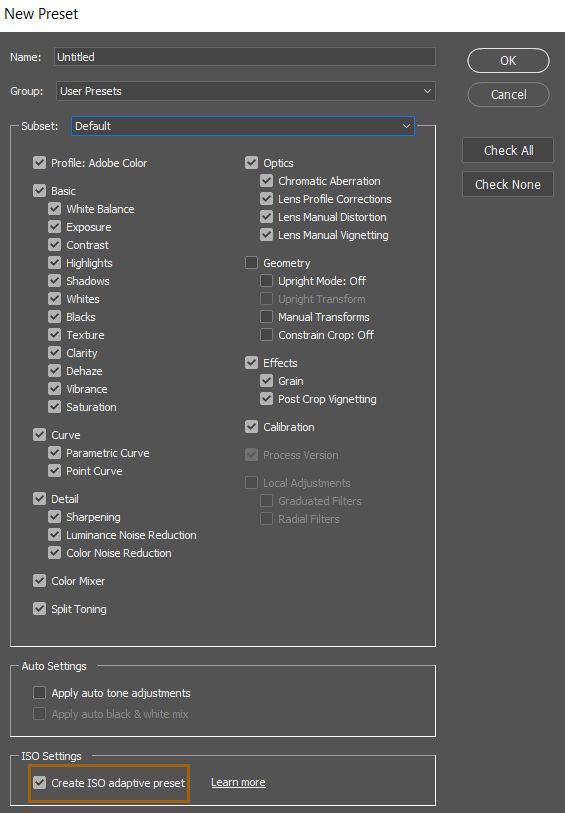Image resolution: width=565 pixels, height=813 pixels.
Task: Uncheck the Shadows checkbox
Action: tap(54, 281)
